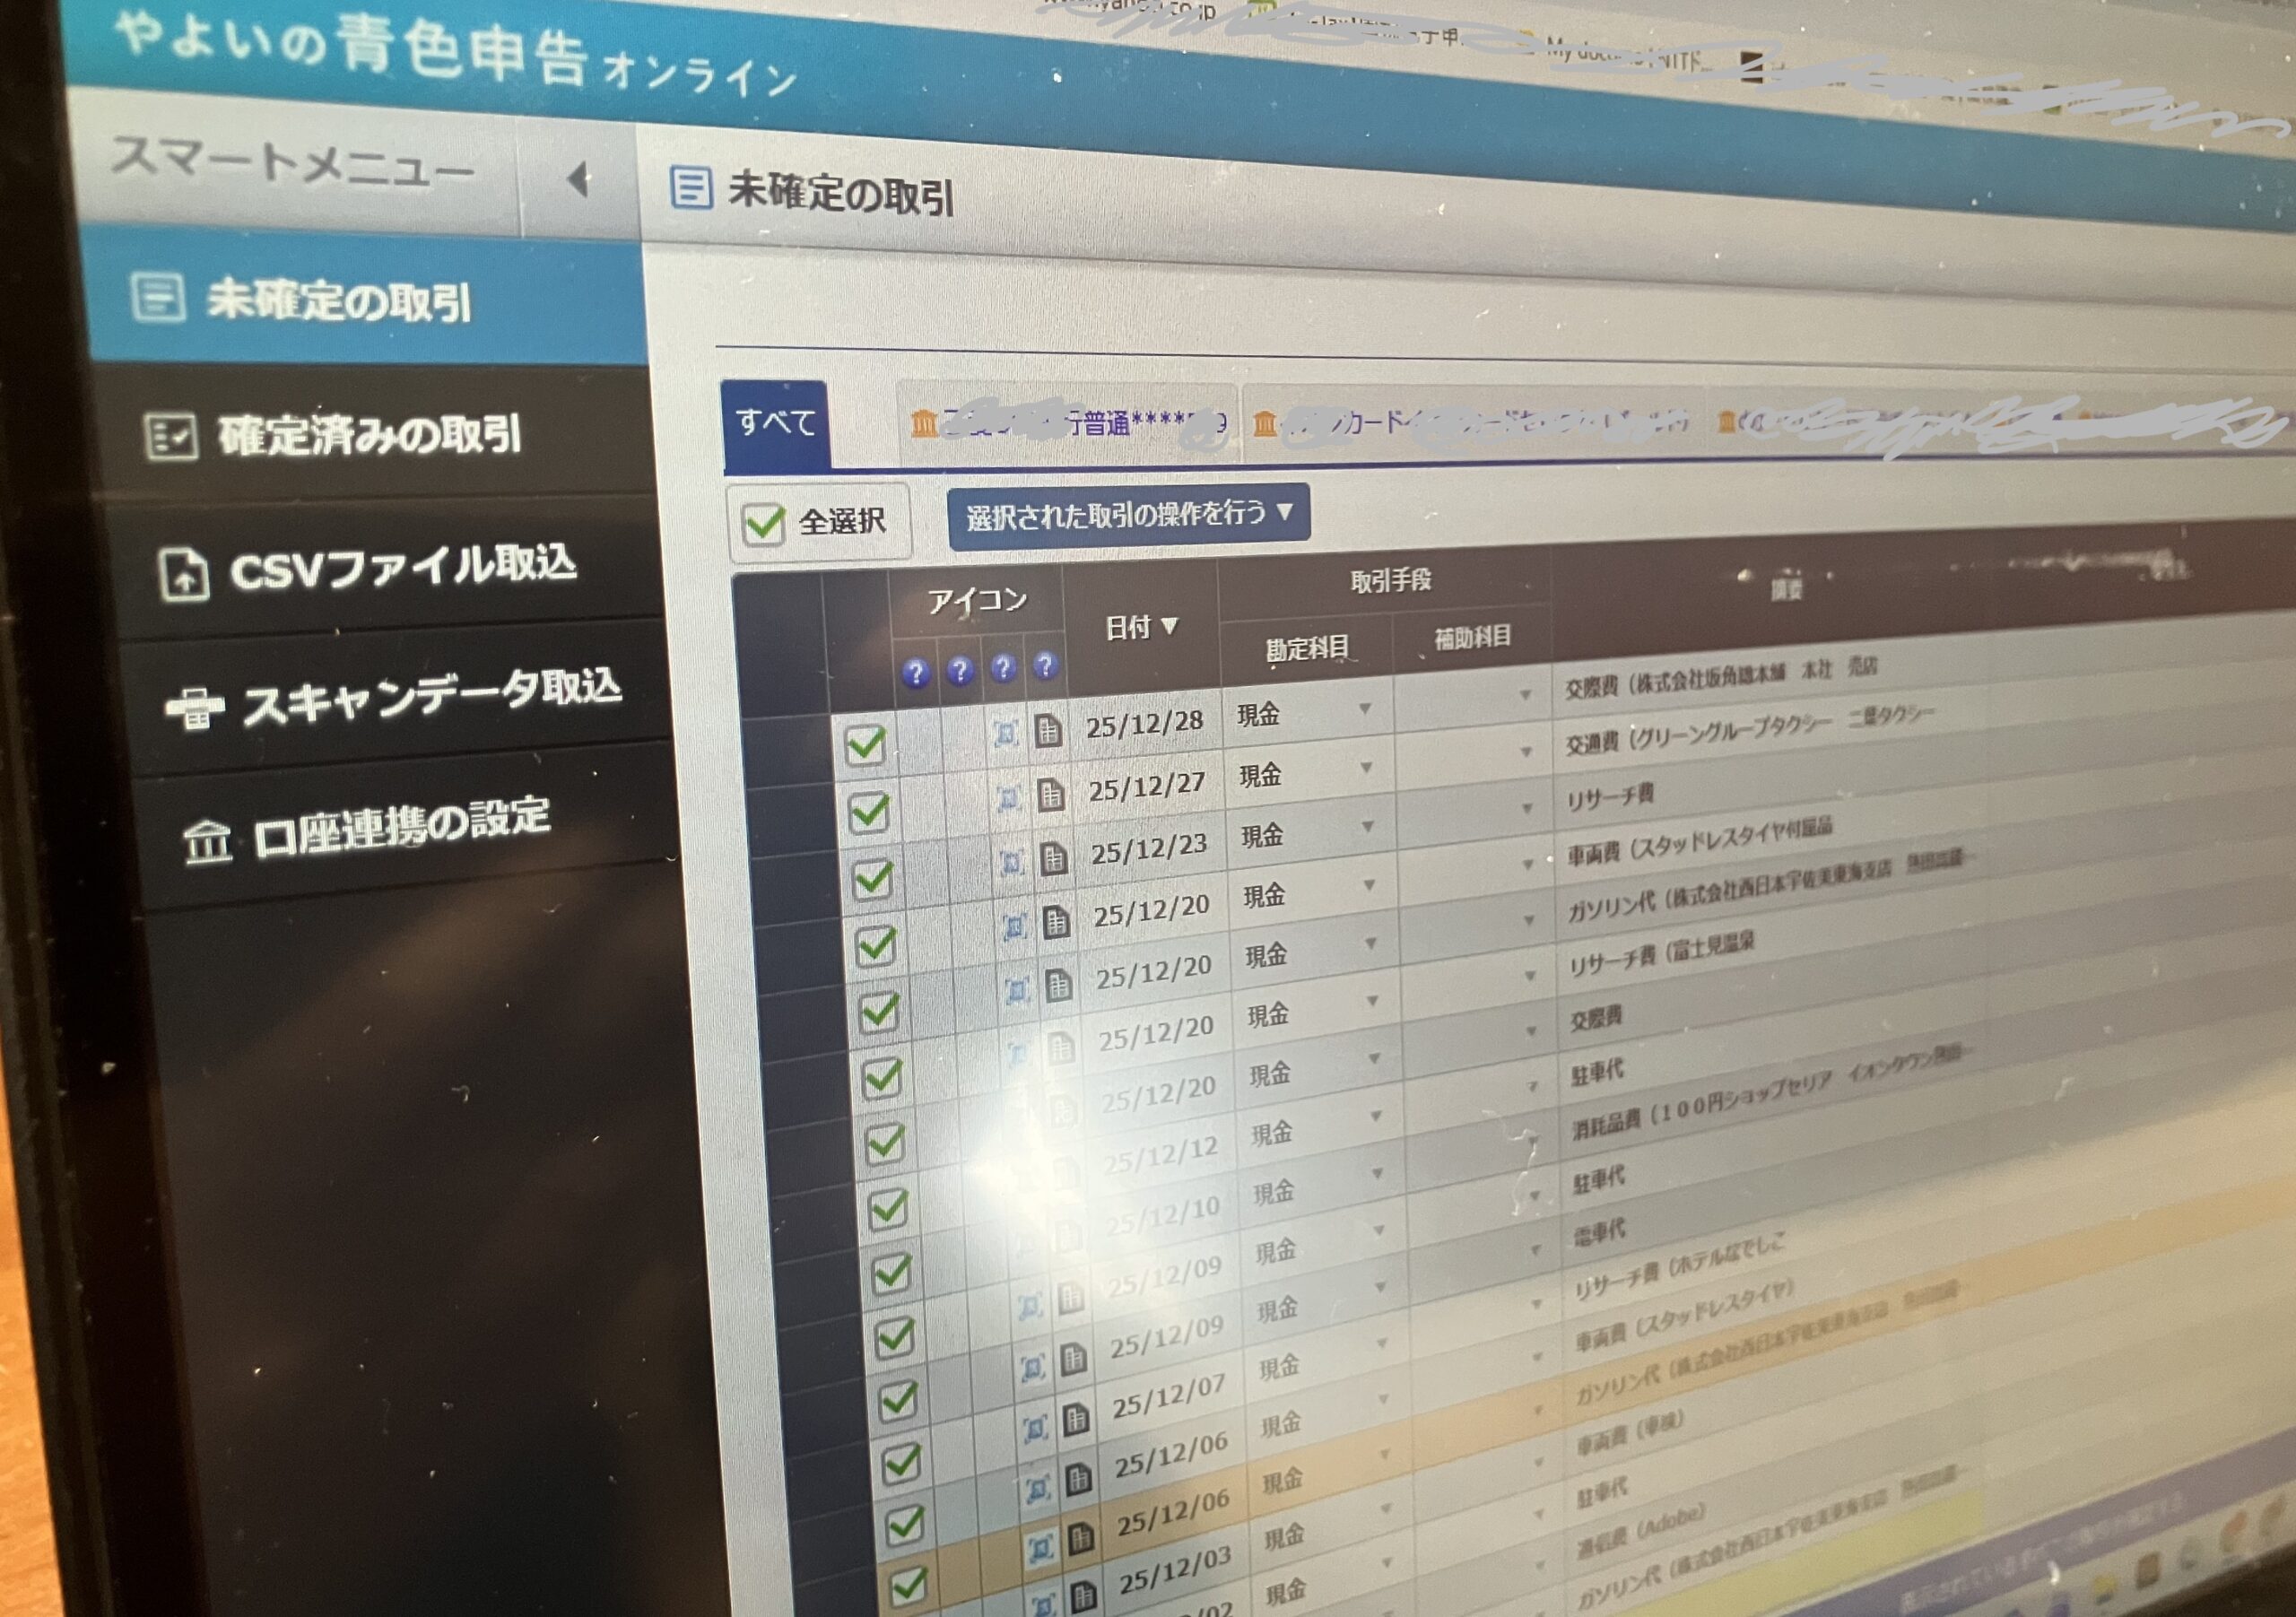Uncheck the 25/12/28 transaction checkbox

click(x=865, y=745)
